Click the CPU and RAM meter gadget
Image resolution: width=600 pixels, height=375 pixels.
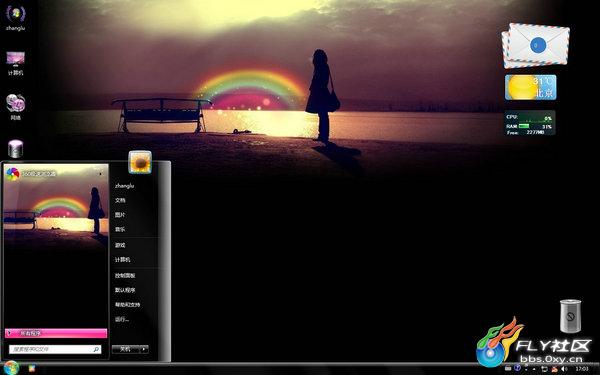pos(530,123)
